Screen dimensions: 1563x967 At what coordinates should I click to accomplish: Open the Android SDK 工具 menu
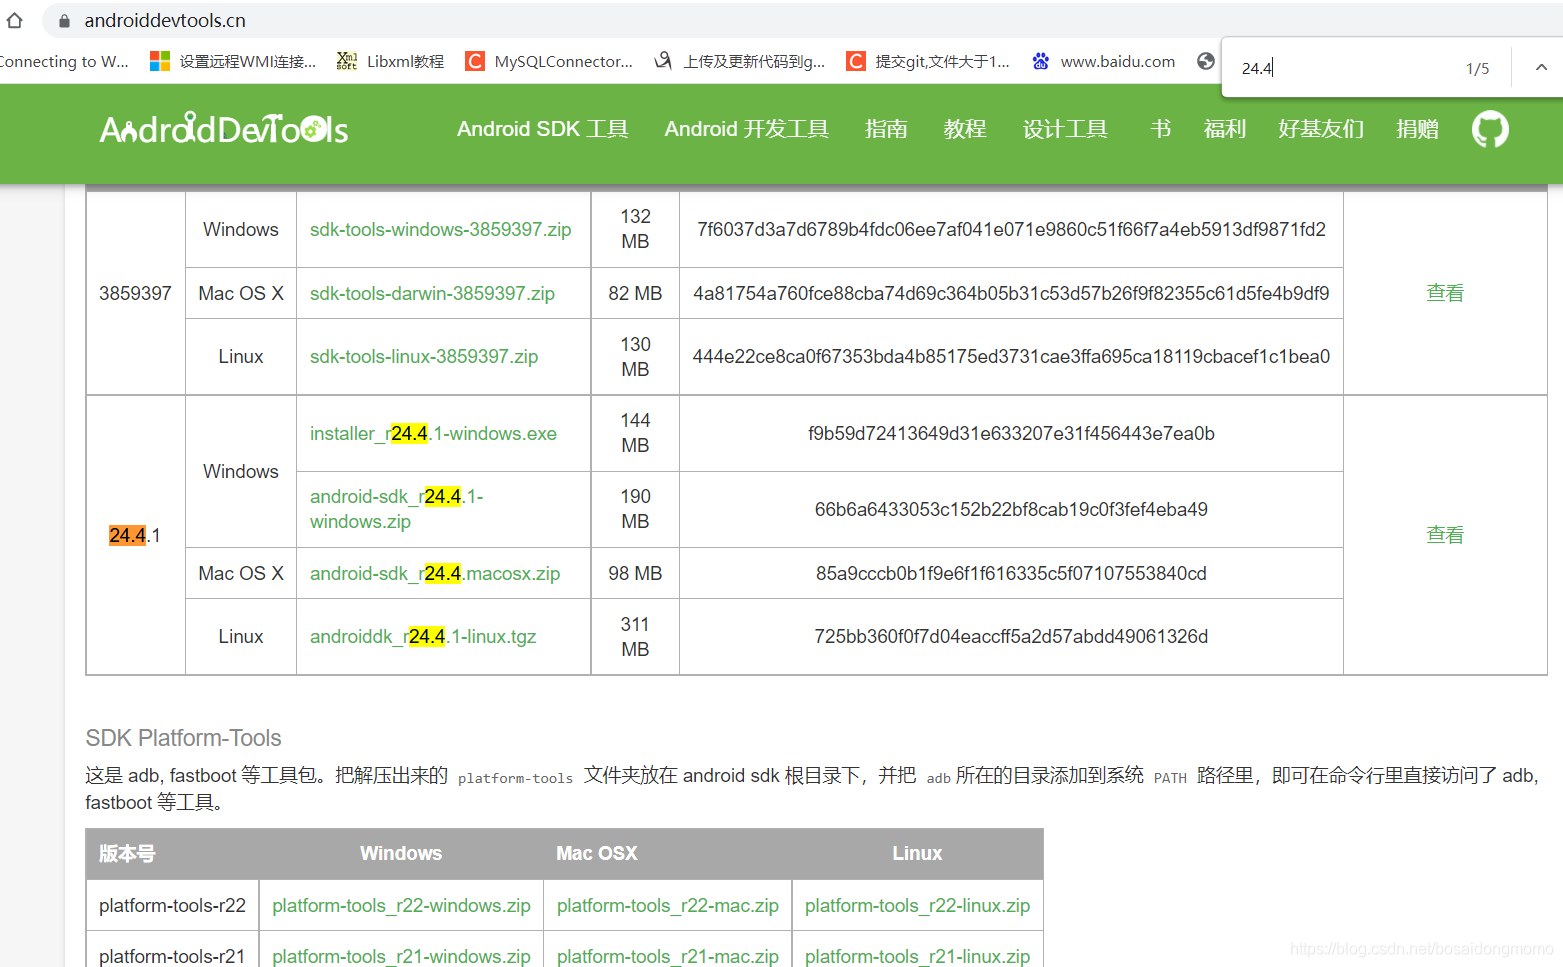click(543, 129)
